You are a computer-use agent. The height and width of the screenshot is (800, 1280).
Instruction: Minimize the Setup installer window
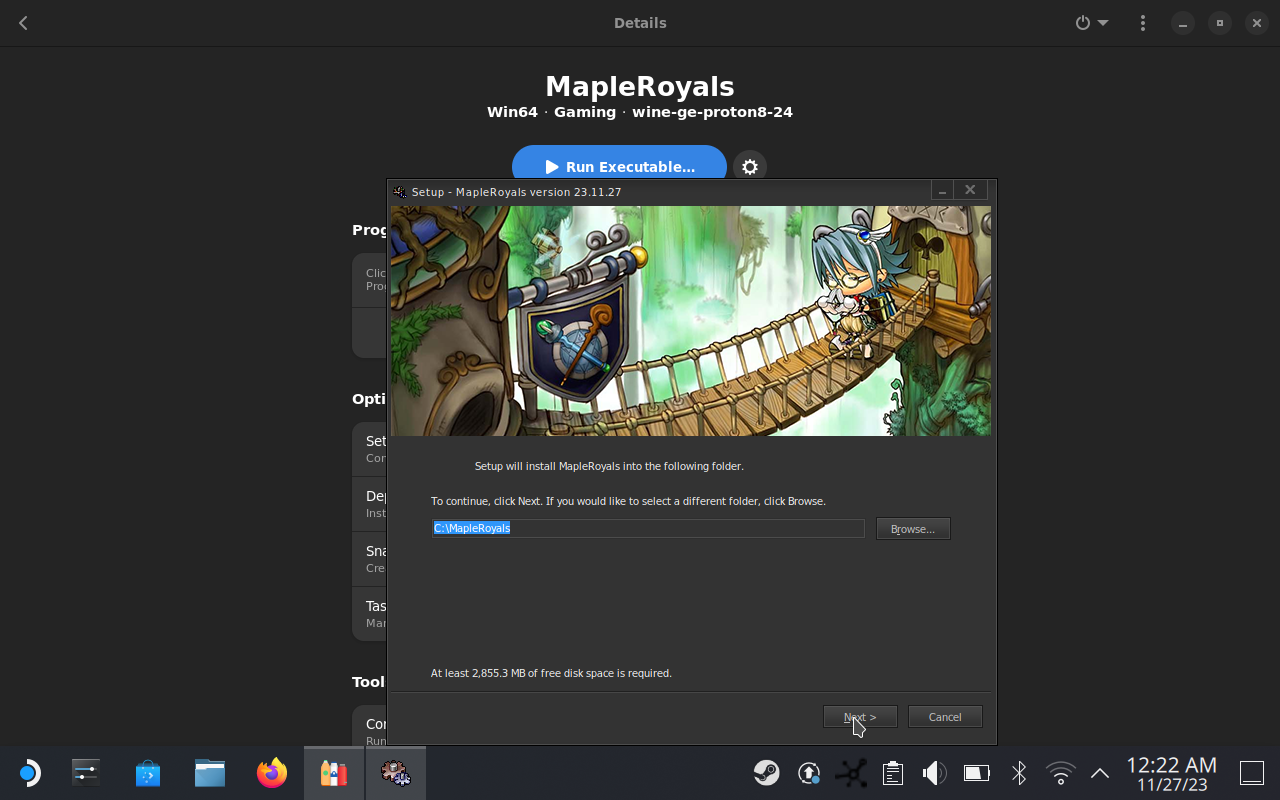pyautogui.click(x=942, y=190)
